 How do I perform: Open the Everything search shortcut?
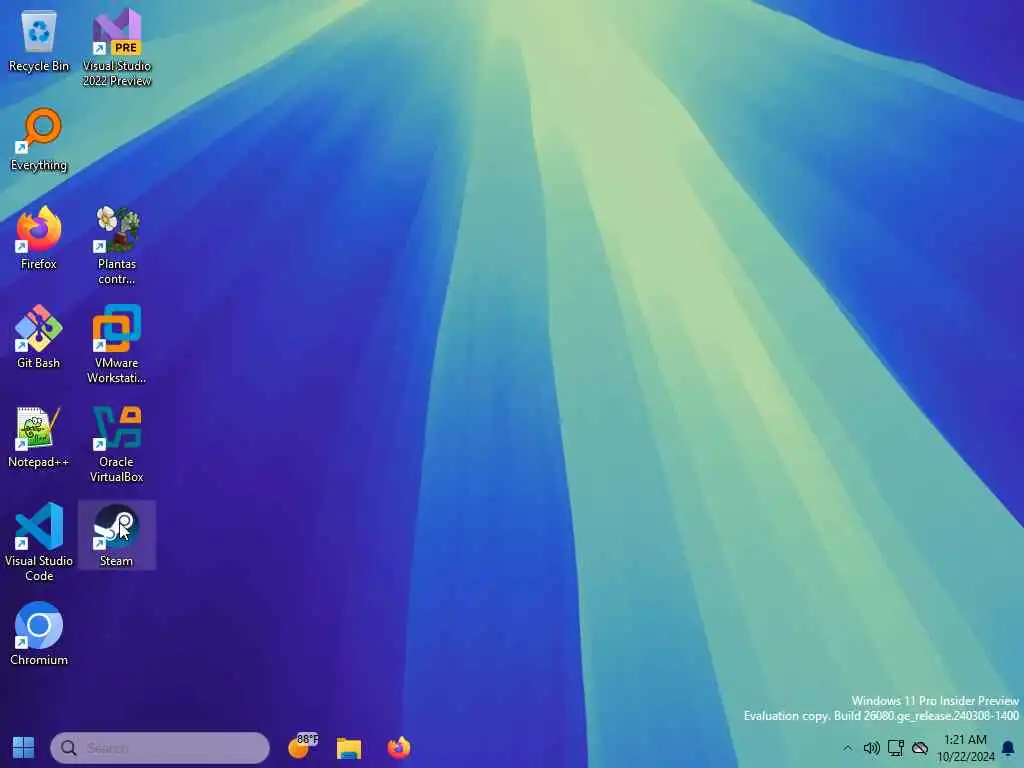(39, 140)
